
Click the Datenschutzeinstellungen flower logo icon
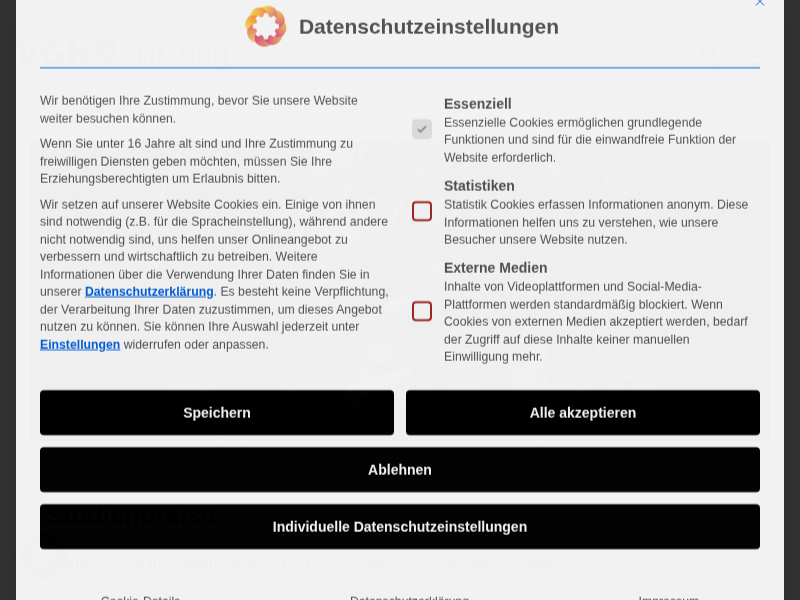266,27
